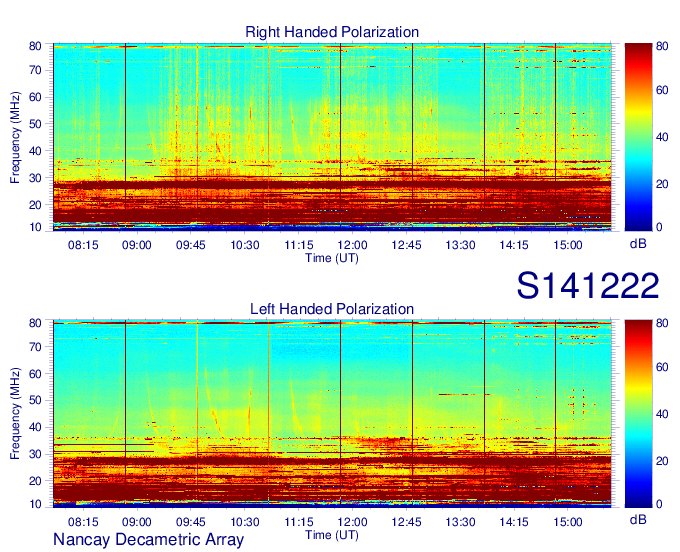Click "11:15" time tick under Left Handed plot
This screenshot has width=680, height=552.
point(299,522)
